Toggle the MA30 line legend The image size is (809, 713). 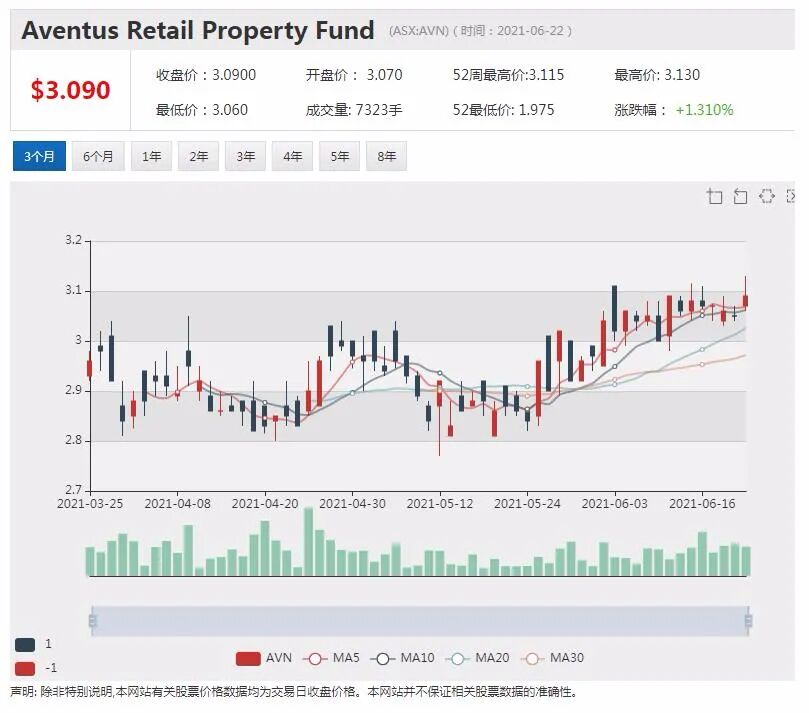click(x=552, y=658)
